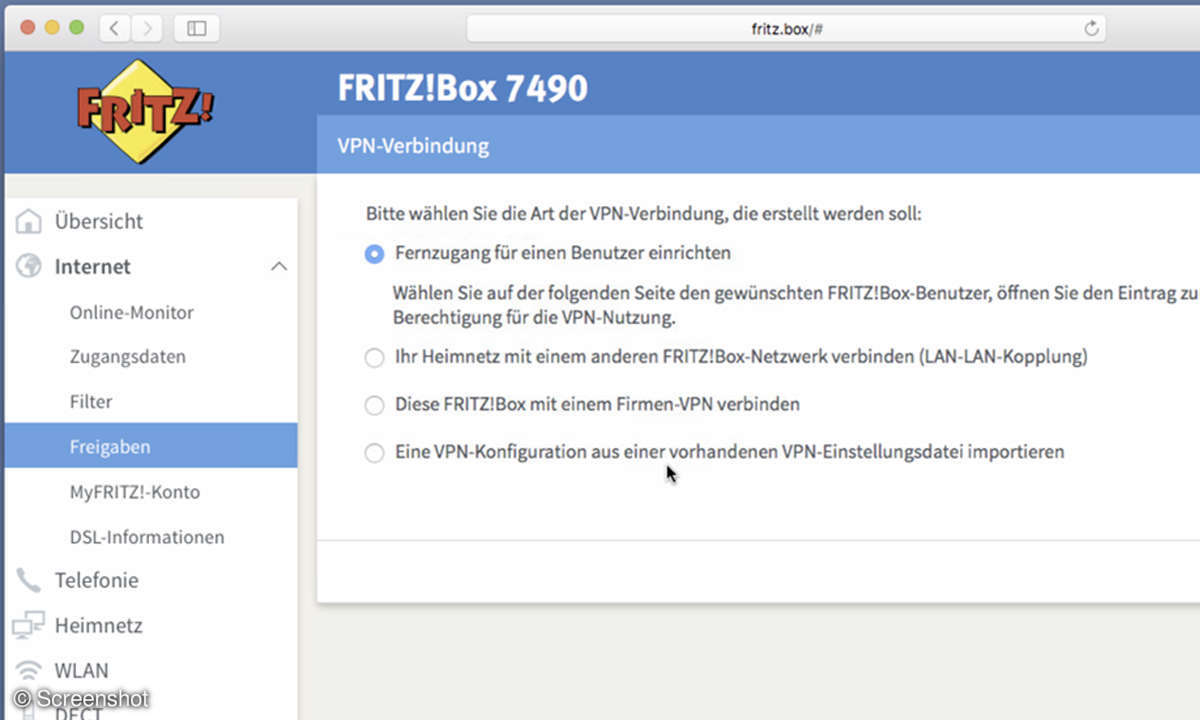Click the WLAN wifi icon
The height and width of the screenshot is (720, 1200).
[30, 670]
